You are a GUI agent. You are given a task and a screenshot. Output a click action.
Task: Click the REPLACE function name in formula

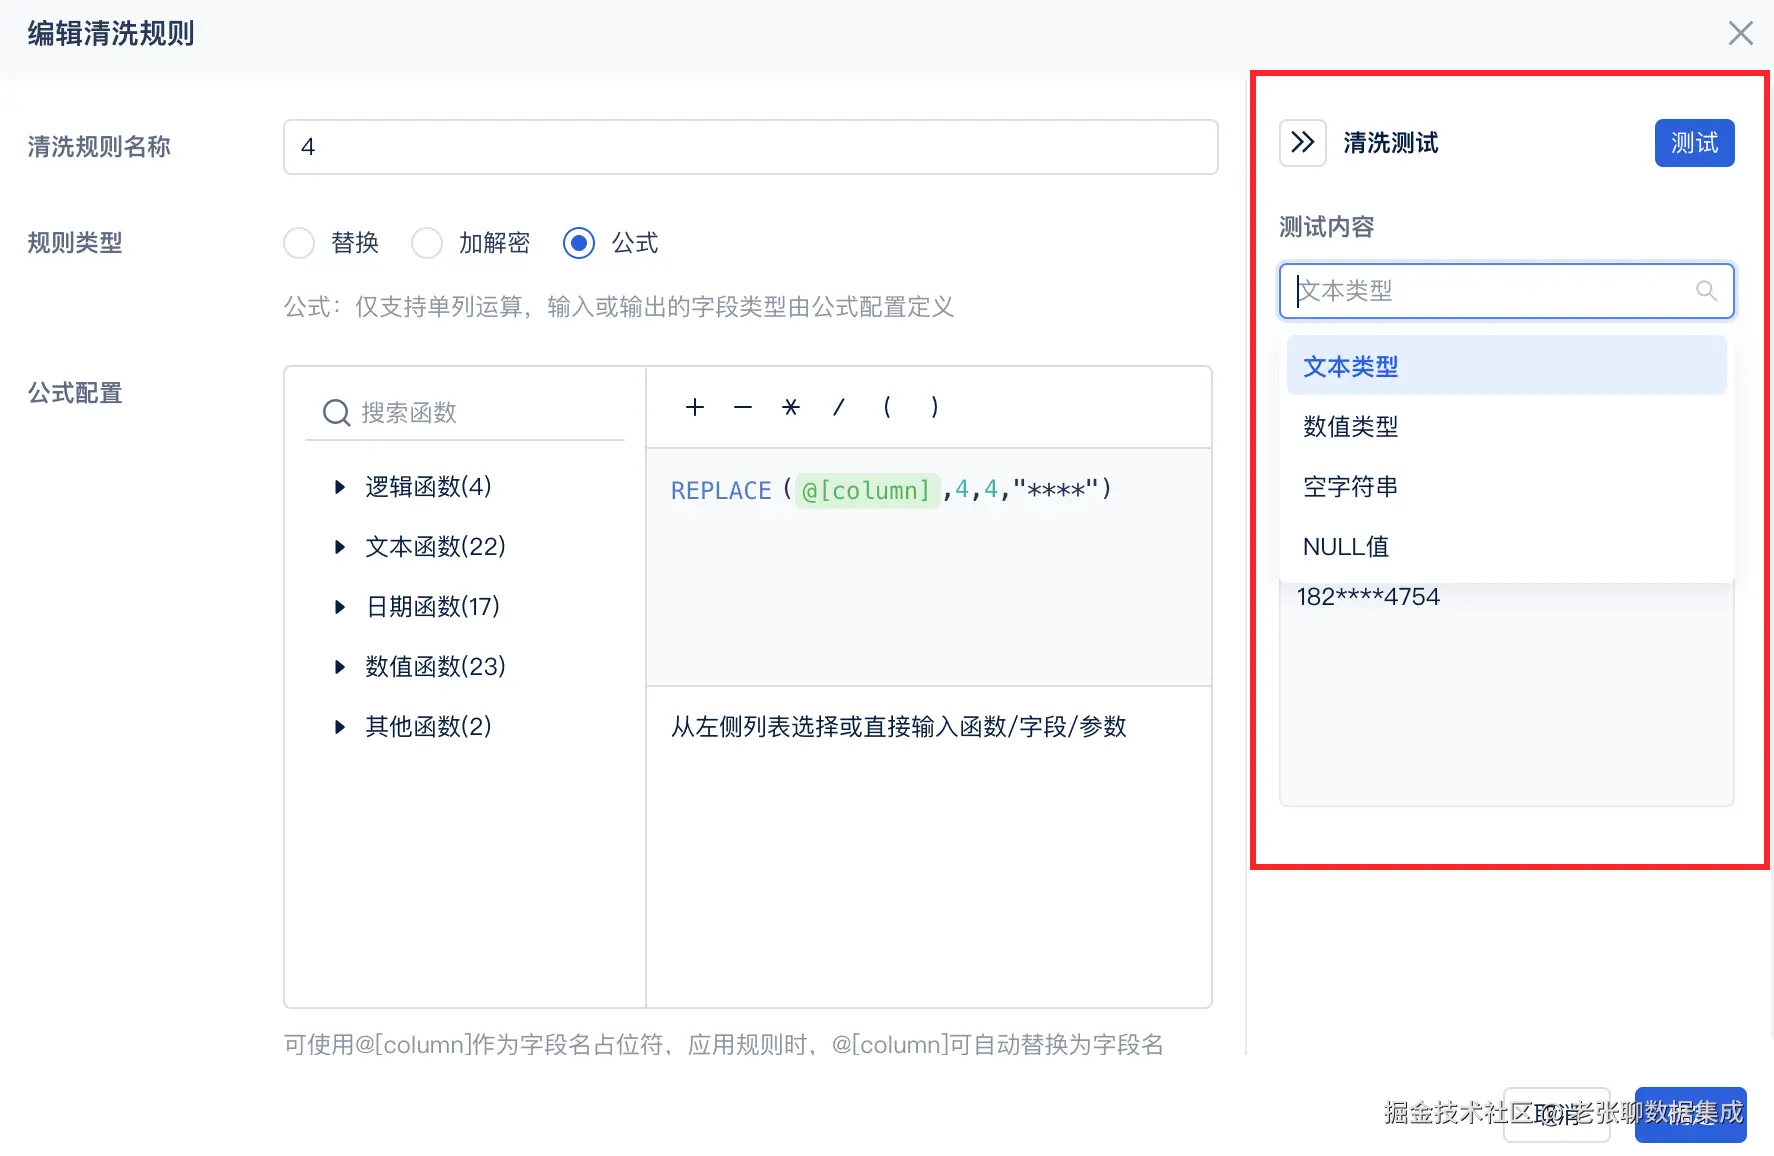(721, 491)
